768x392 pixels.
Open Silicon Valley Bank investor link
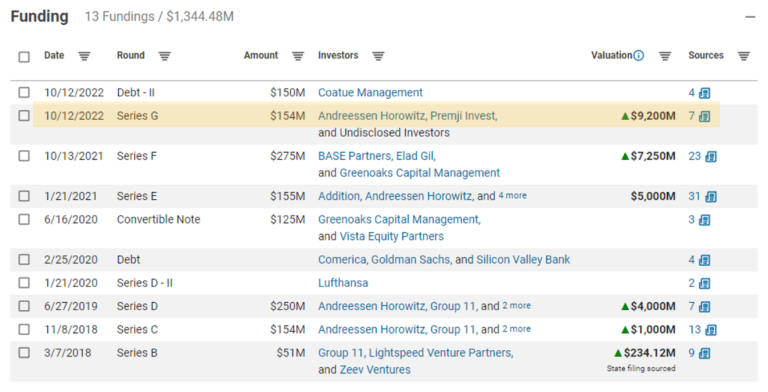click(x=523, y=260)
